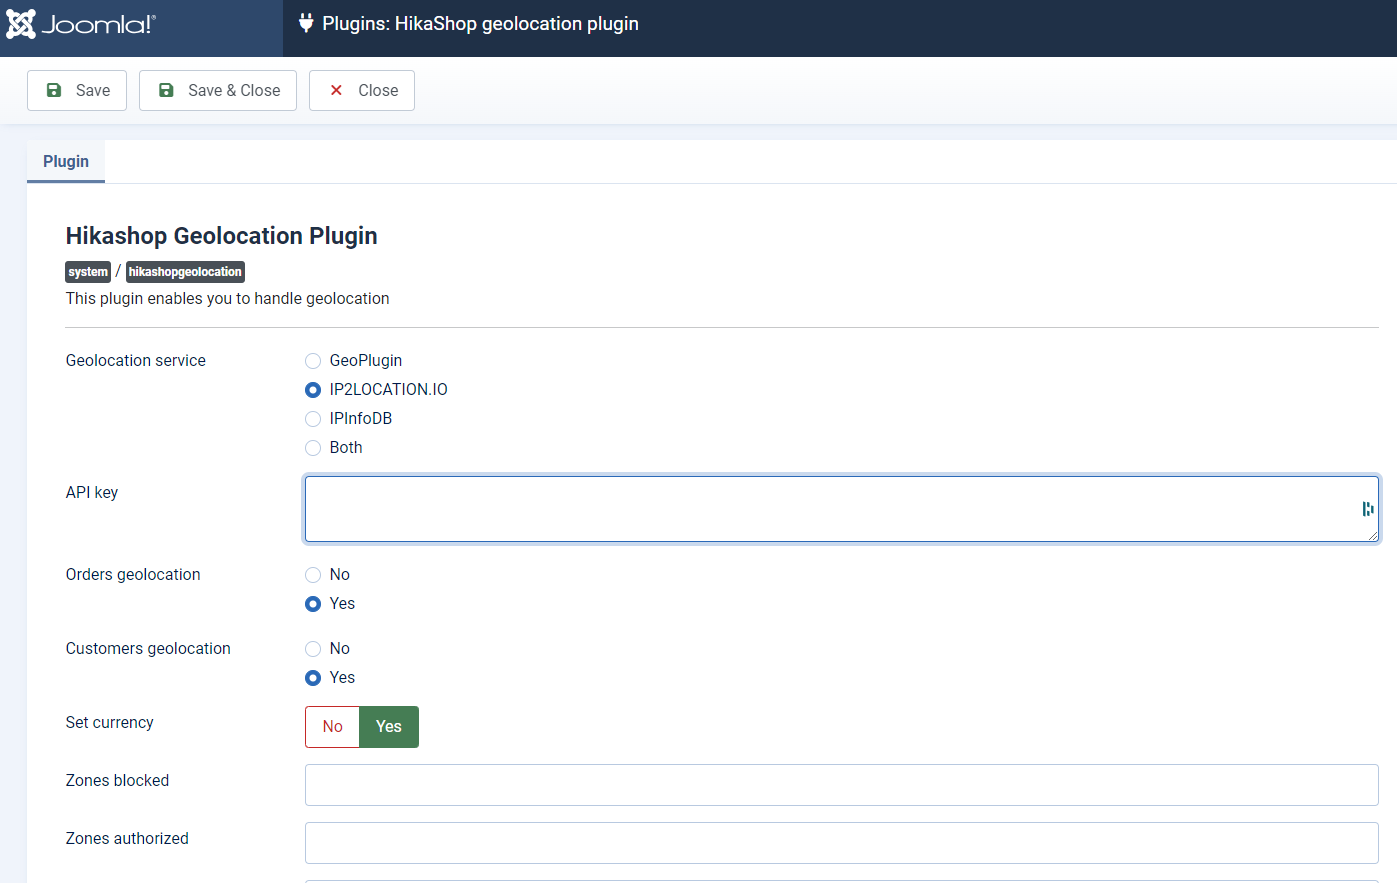Switch Set currency toggle to Yes
This screenshot has width=1397, height=883.
click(389, 727)
